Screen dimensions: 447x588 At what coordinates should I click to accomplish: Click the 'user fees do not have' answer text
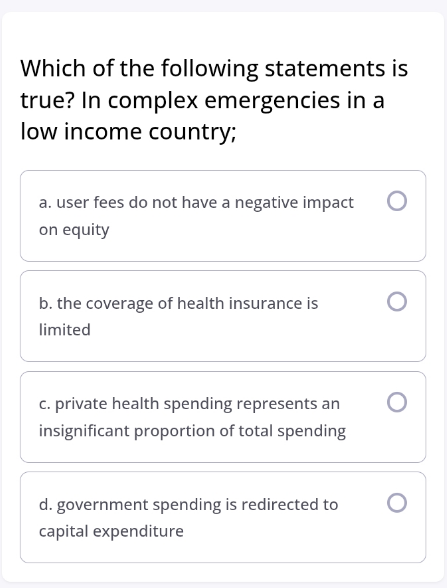pyautogui.click(x=196, y=216)
